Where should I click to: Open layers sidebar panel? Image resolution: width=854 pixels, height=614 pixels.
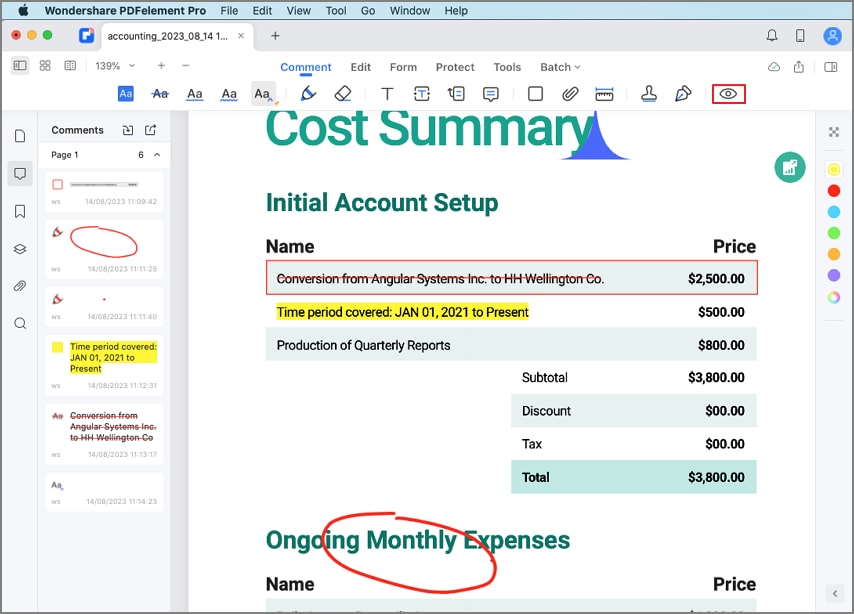[x=20, y=249]
